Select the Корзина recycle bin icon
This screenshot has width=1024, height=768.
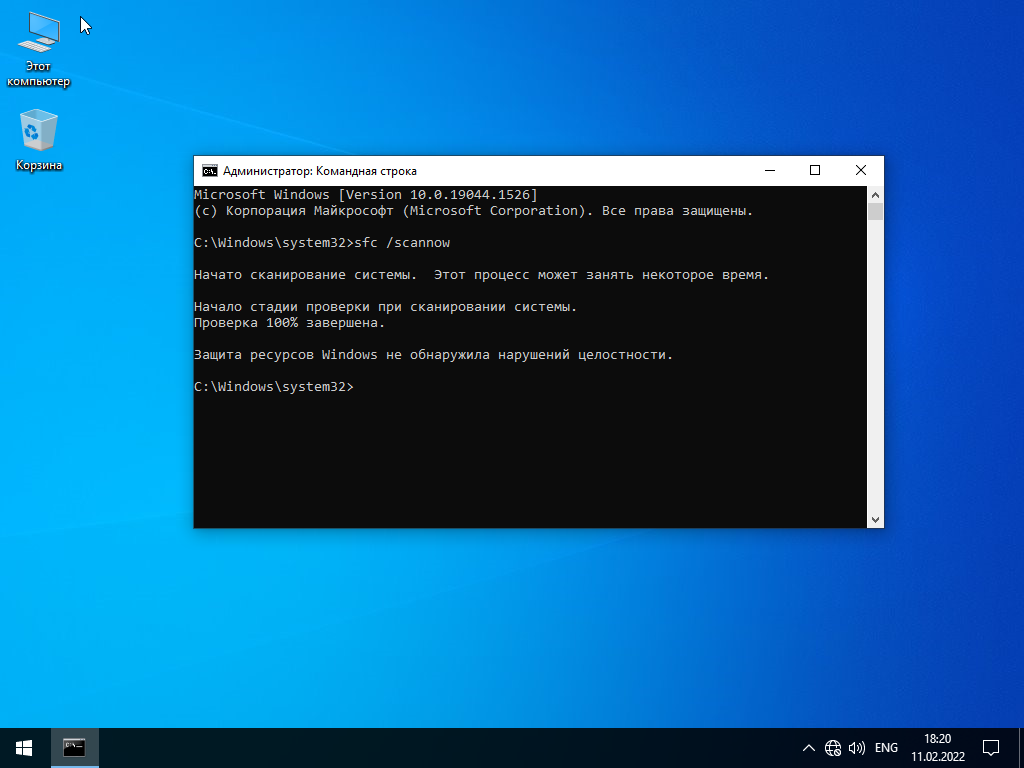(x=39, y=140)
